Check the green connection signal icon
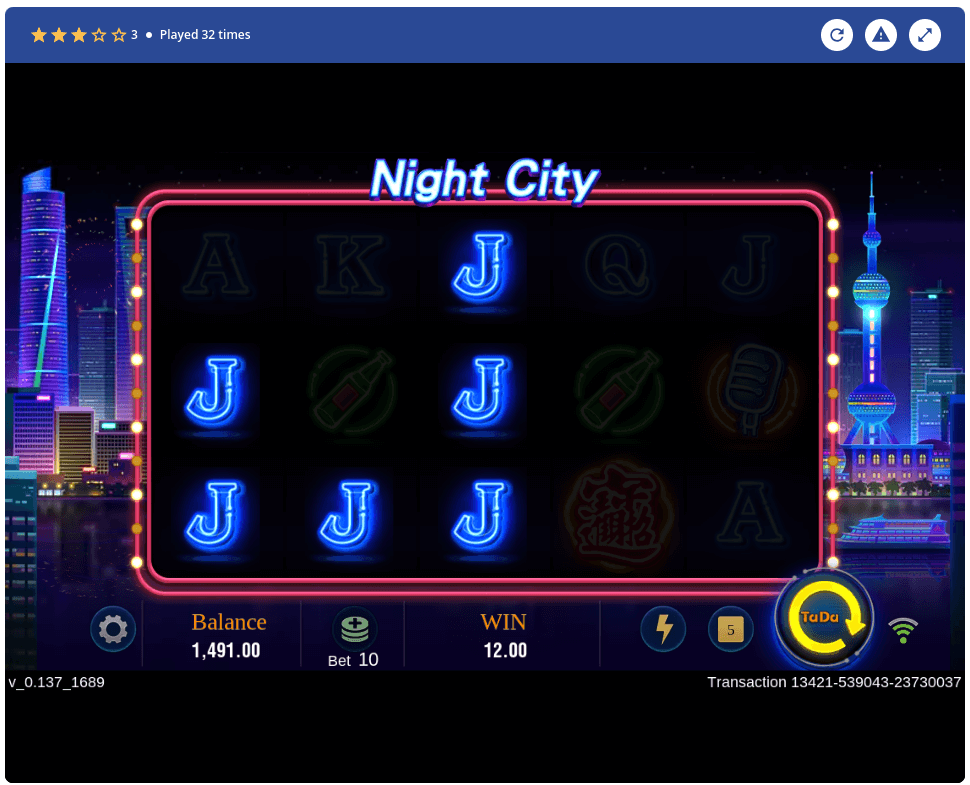 coord(903,630)
